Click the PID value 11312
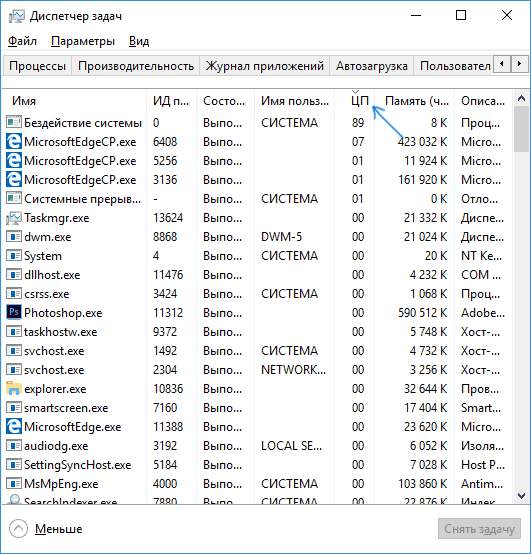Viewport: 531px width, 554px height. pyautogui.click(x=168, y=313)
